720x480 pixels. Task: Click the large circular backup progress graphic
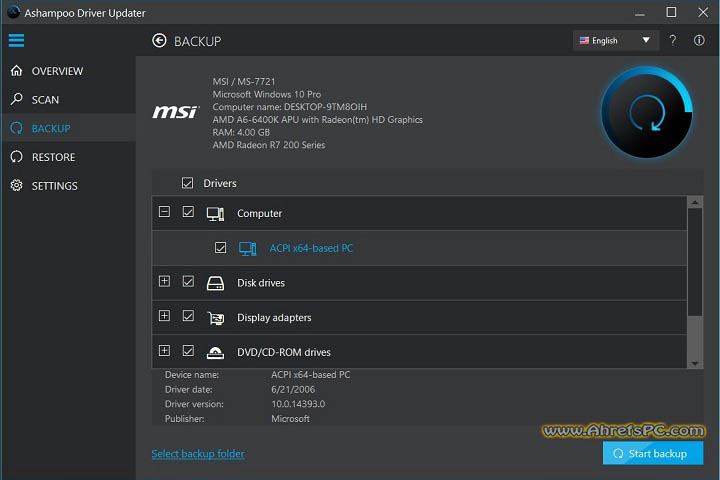pos(647,113)
